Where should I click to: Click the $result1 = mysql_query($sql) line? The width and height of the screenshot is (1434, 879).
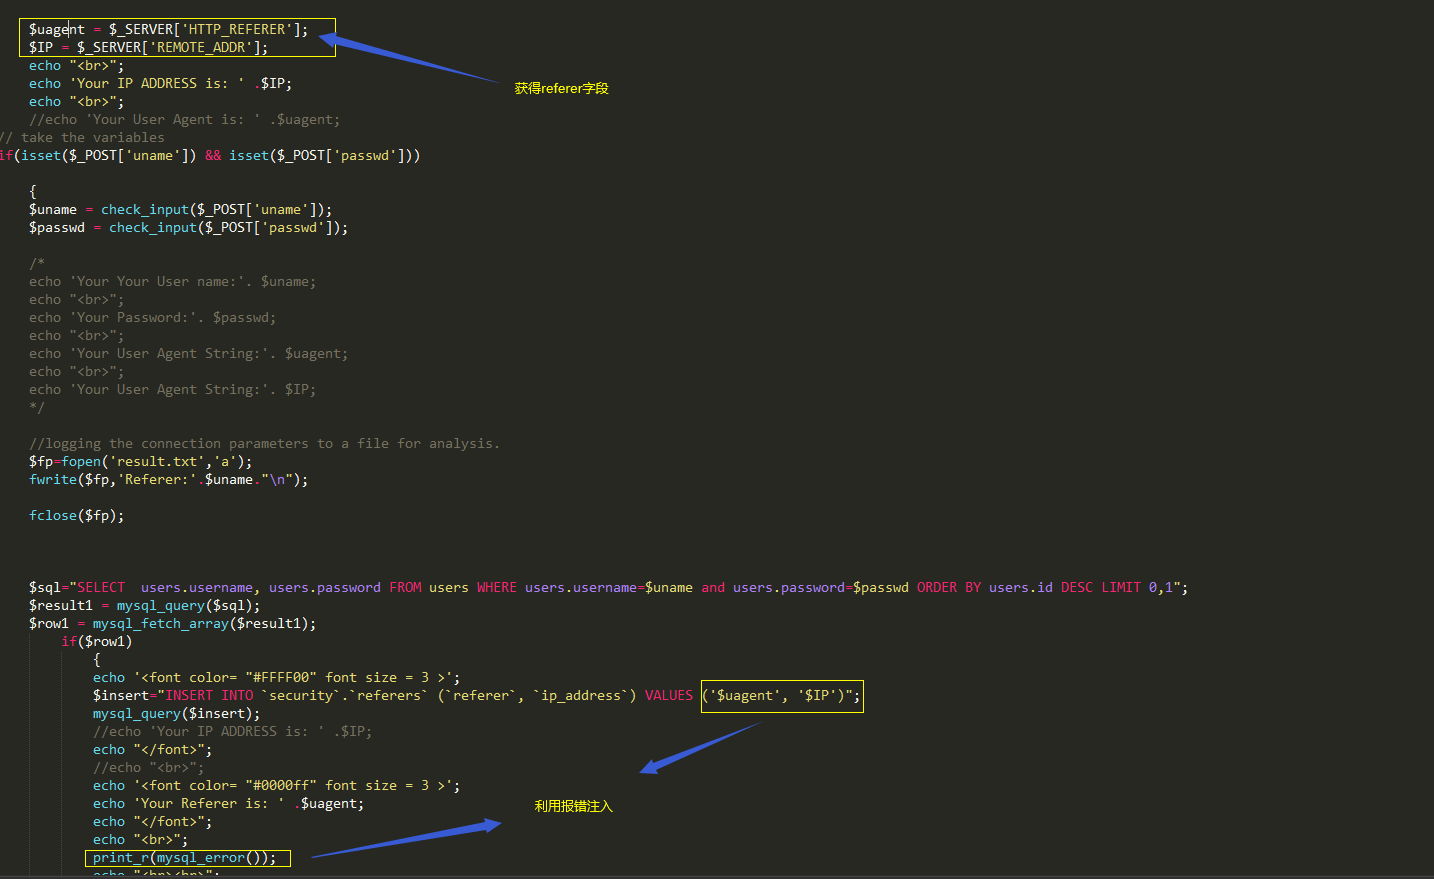coord(144,605)
